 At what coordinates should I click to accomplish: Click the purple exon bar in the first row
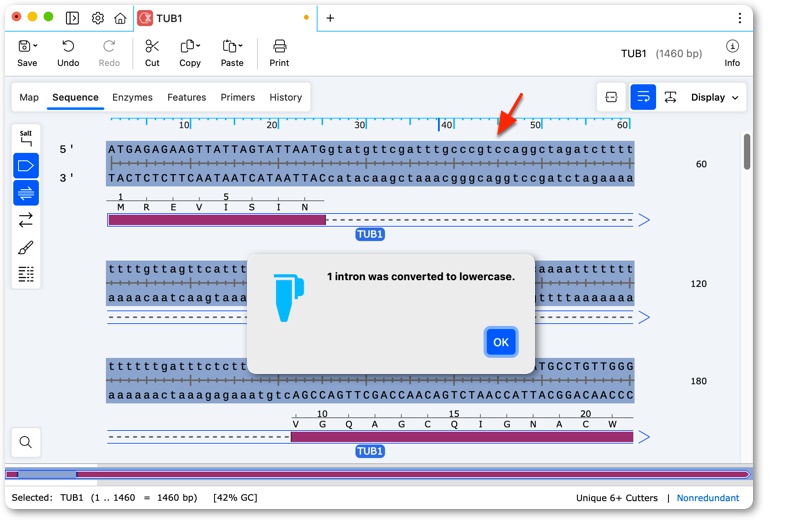point(217,220)
